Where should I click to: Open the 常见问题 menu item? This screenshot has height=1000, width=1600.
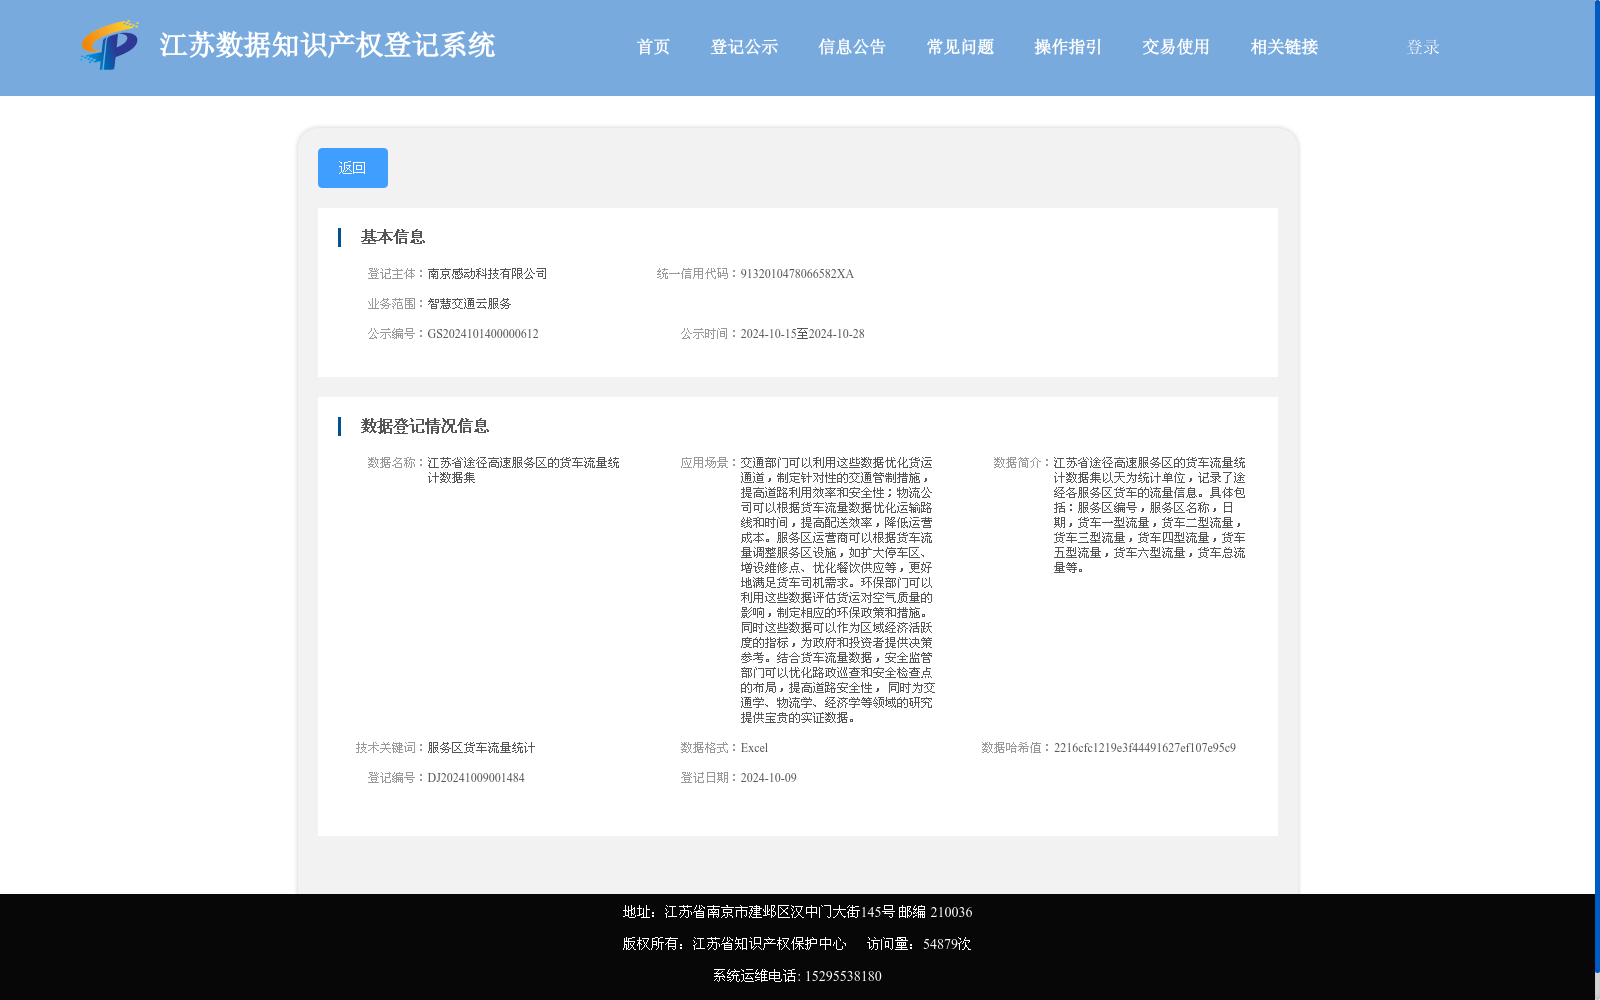(x=960, y=47)
